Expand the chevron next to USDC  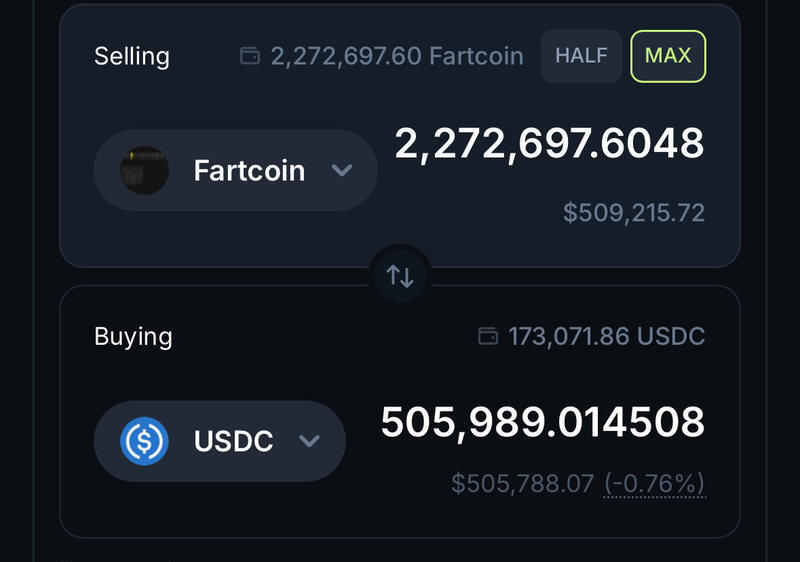(x=310, y=441)
